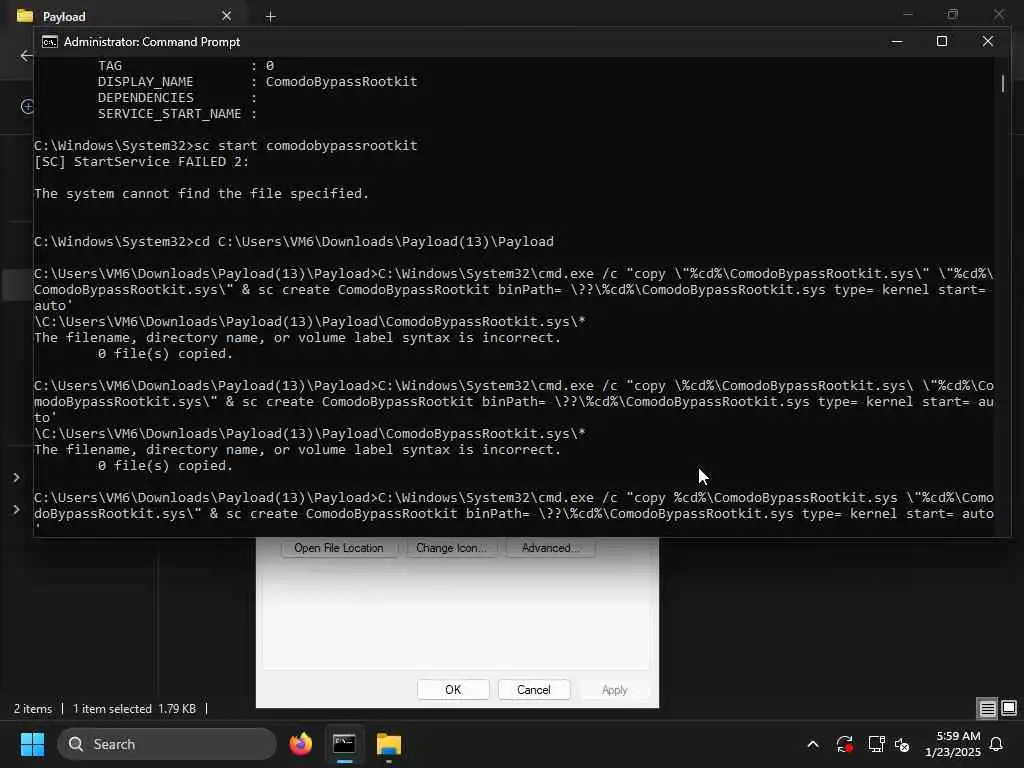1024x768 pixels.
Task: Show hidden system tray icons
Action: [x=813, y=744]
